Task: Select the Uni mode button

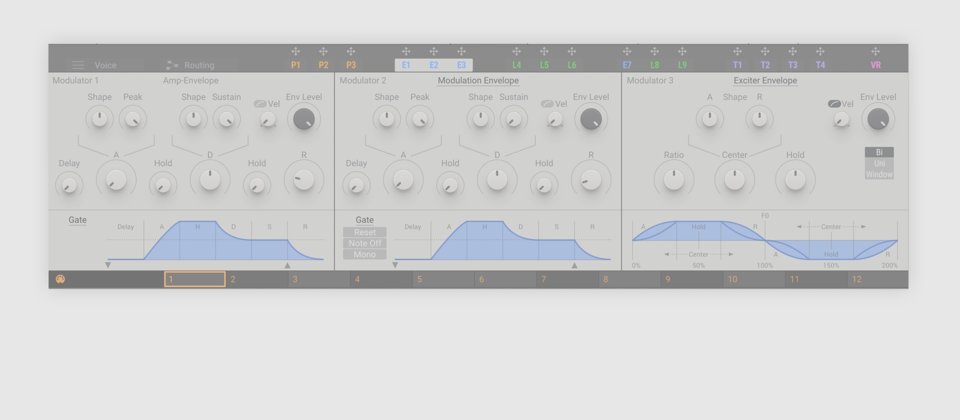Action: [879, 164]
